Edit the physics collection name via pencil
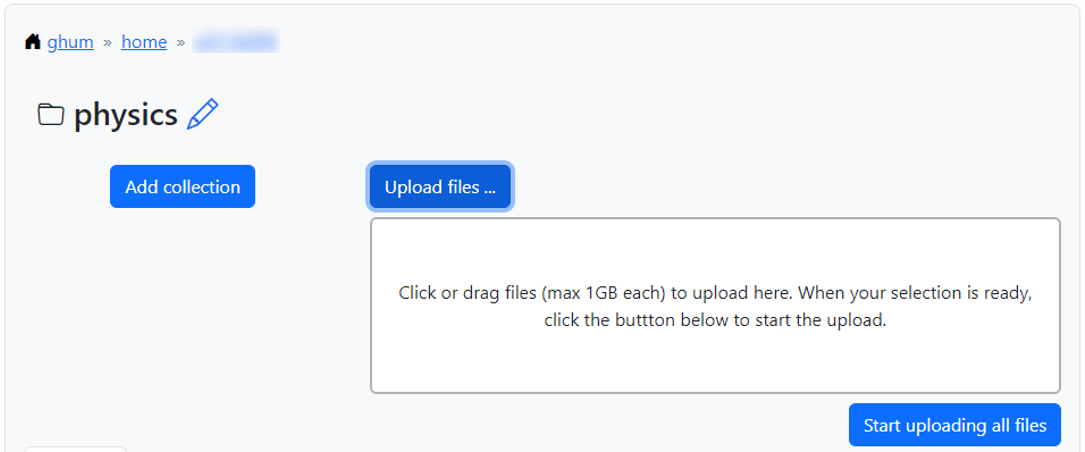The width and height of the screenshot is (1085, 452). pos(203,114)
